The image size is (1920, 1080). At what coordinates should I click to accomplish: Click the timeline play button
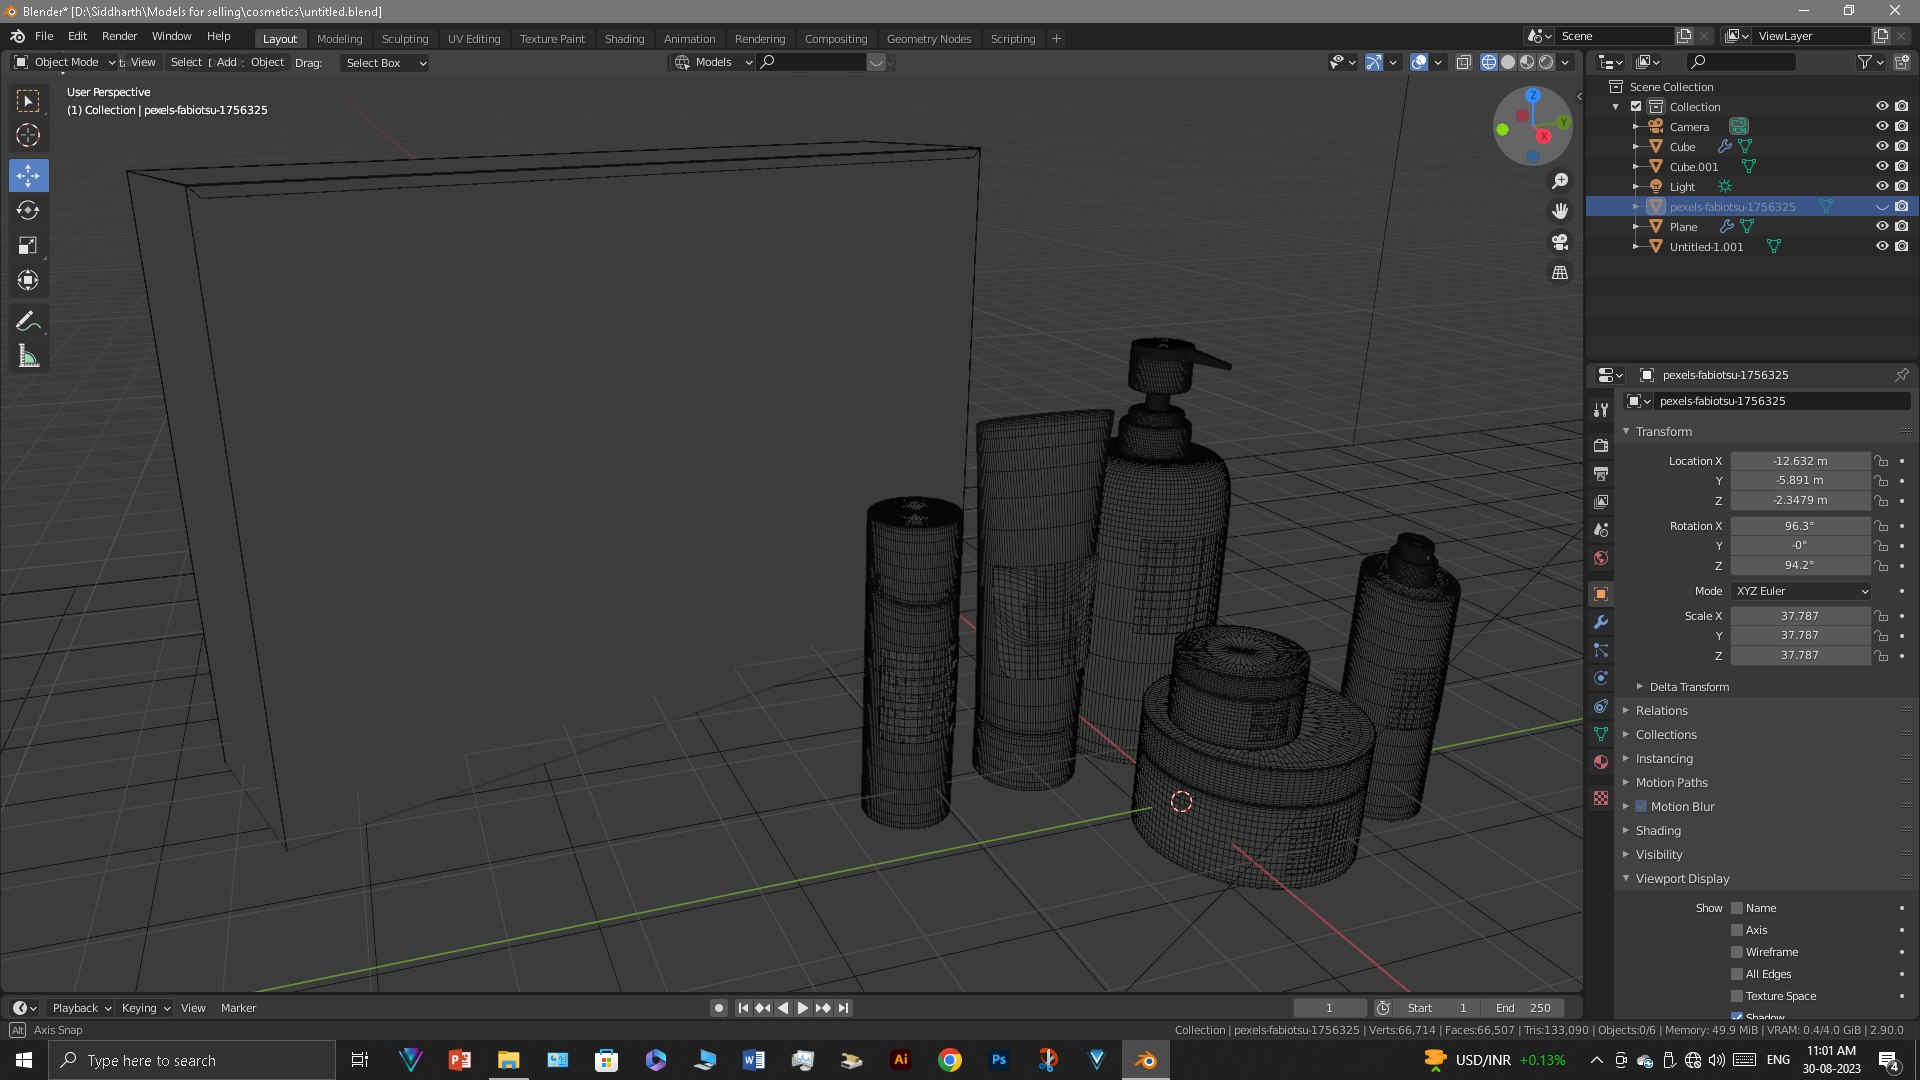point(803,1008)
